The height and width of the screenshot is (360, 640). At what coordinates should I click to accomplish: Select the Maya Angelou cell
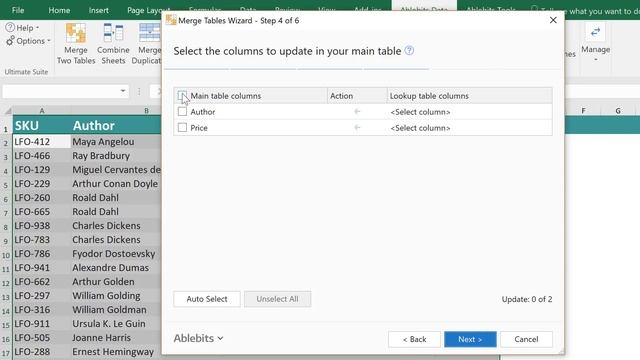(x=116, y=142)
